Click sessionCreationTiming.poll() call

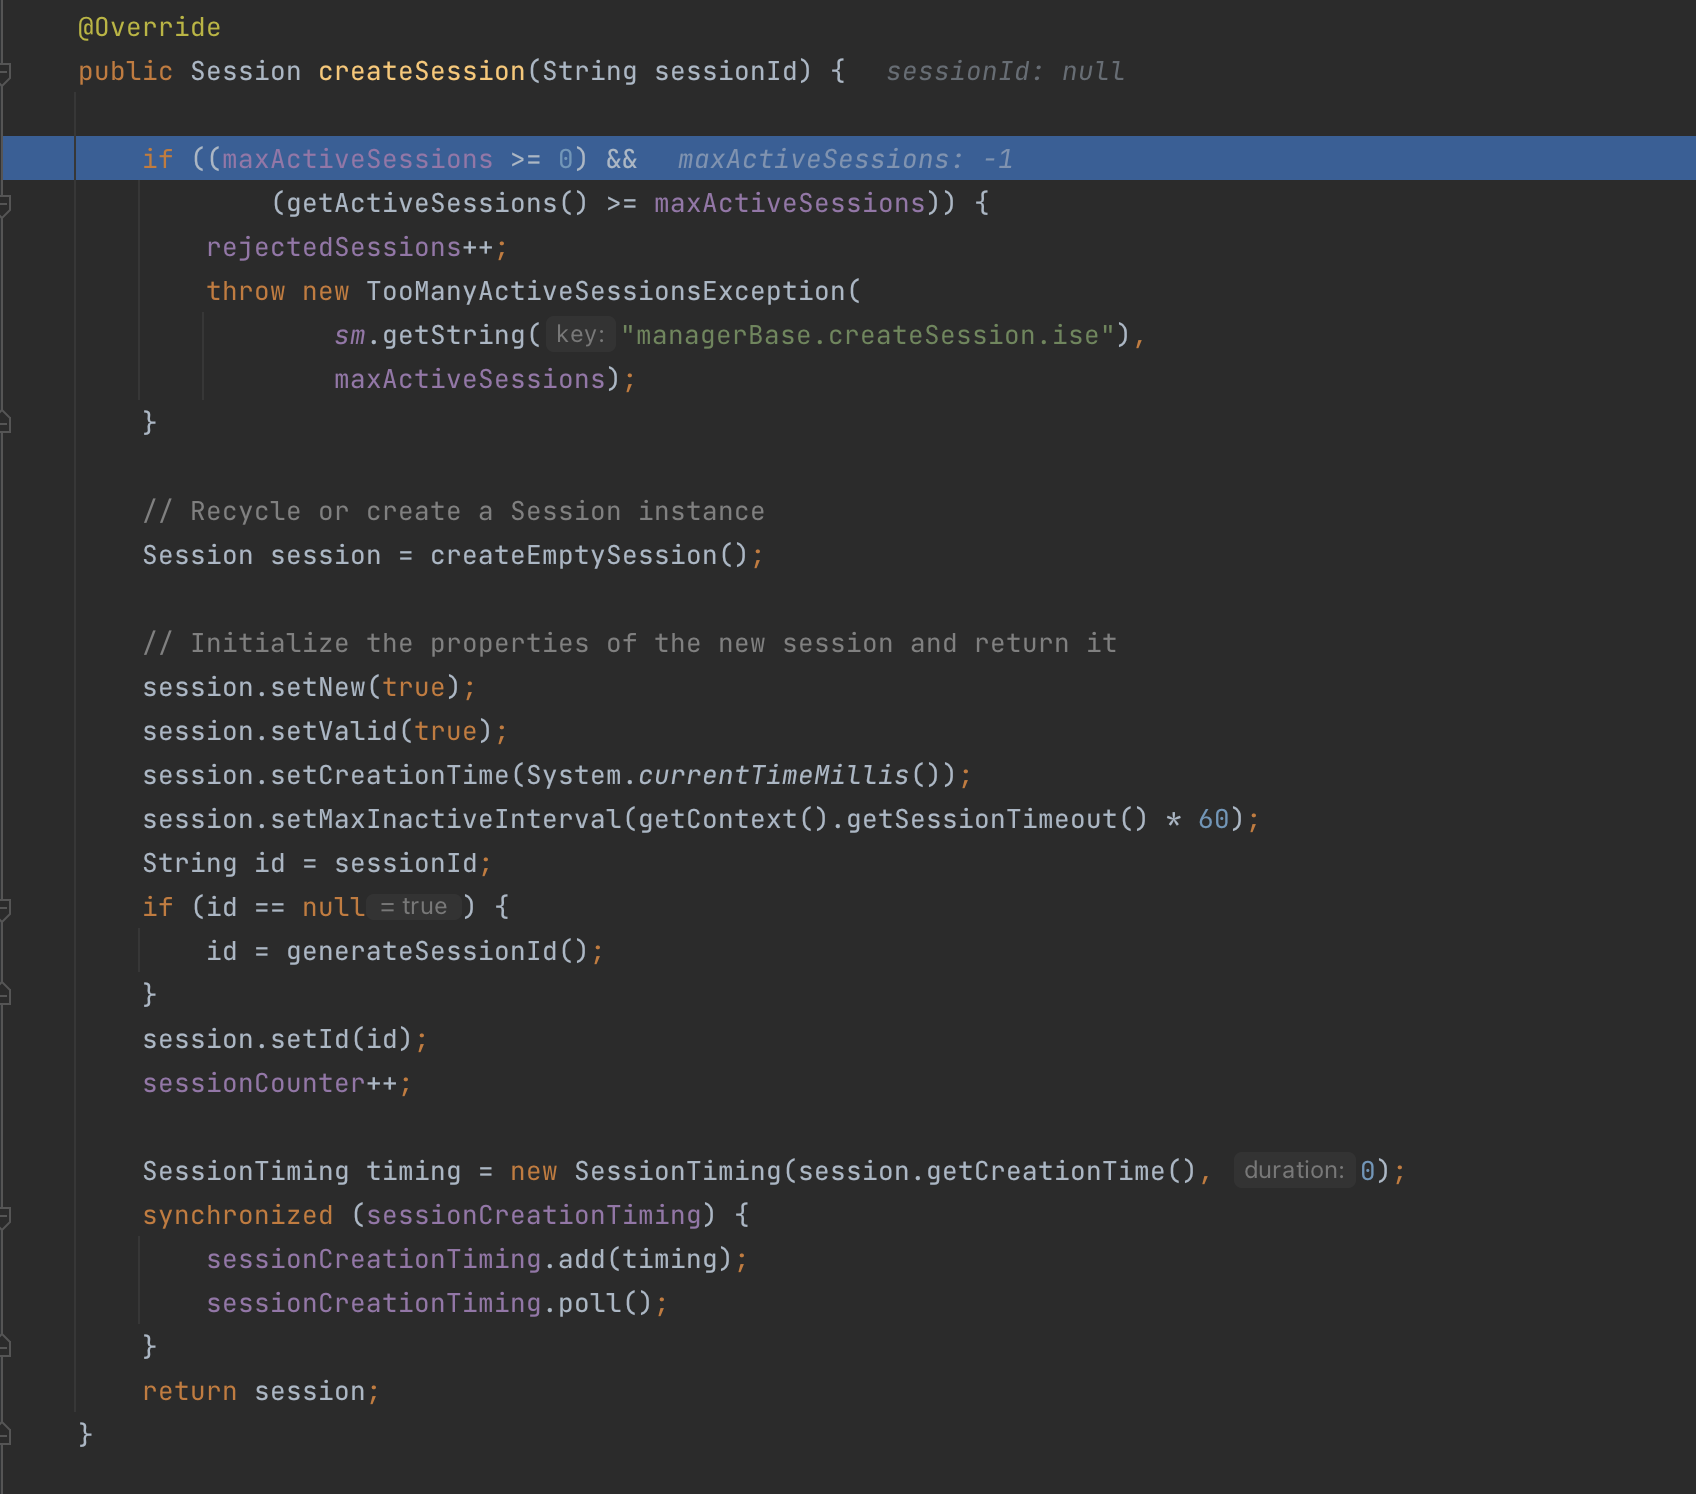point(429,1304)
